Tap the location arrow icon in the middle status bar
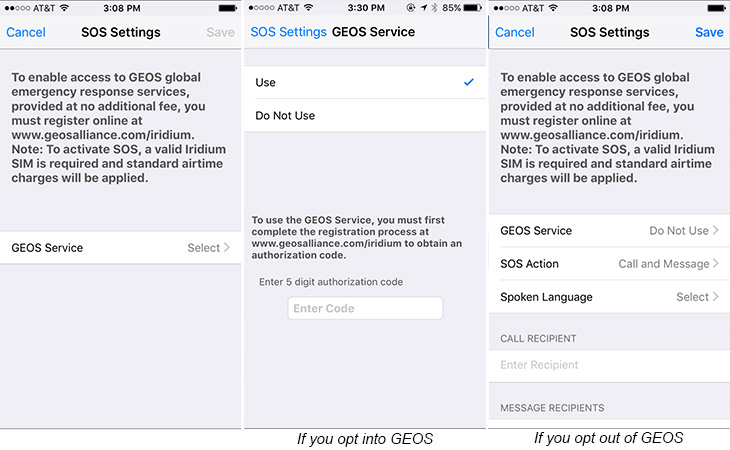The width and height of the screenshot is (730, 450). [x=422, y=8]
